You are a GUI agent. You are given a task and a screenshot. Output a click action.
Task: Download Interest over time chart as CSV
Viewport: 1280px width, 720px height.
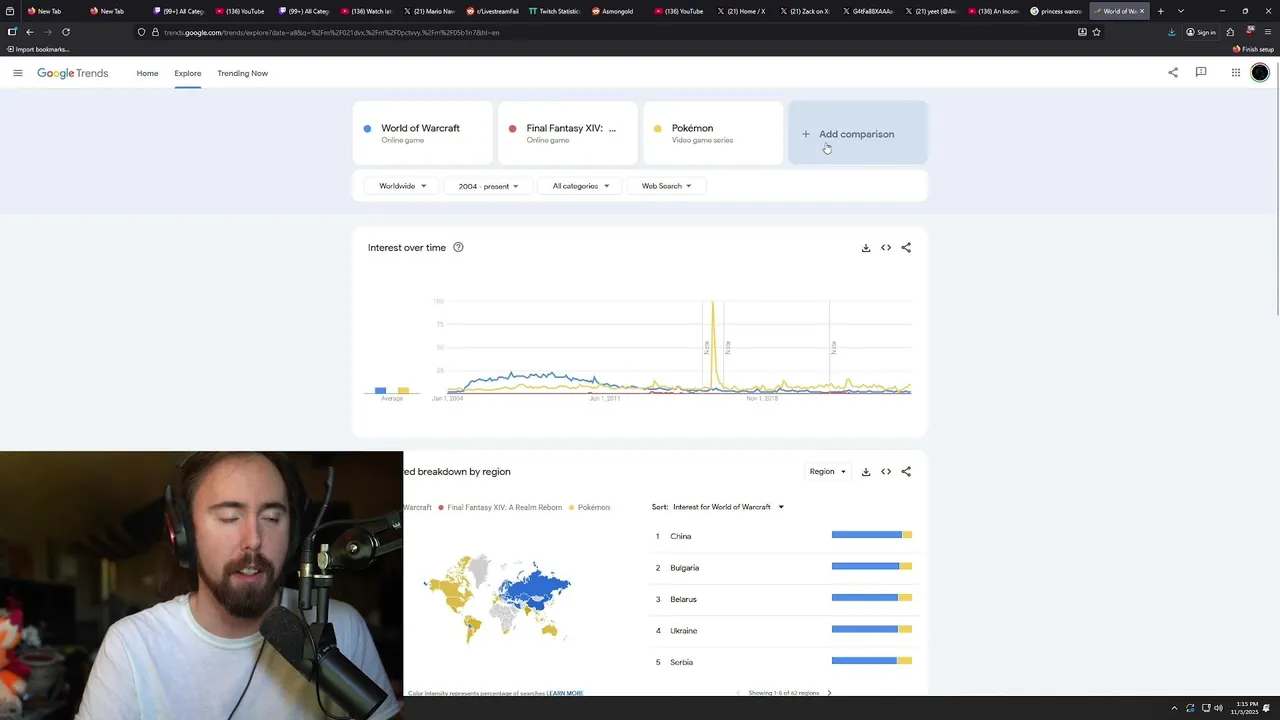tap(866, 248)
